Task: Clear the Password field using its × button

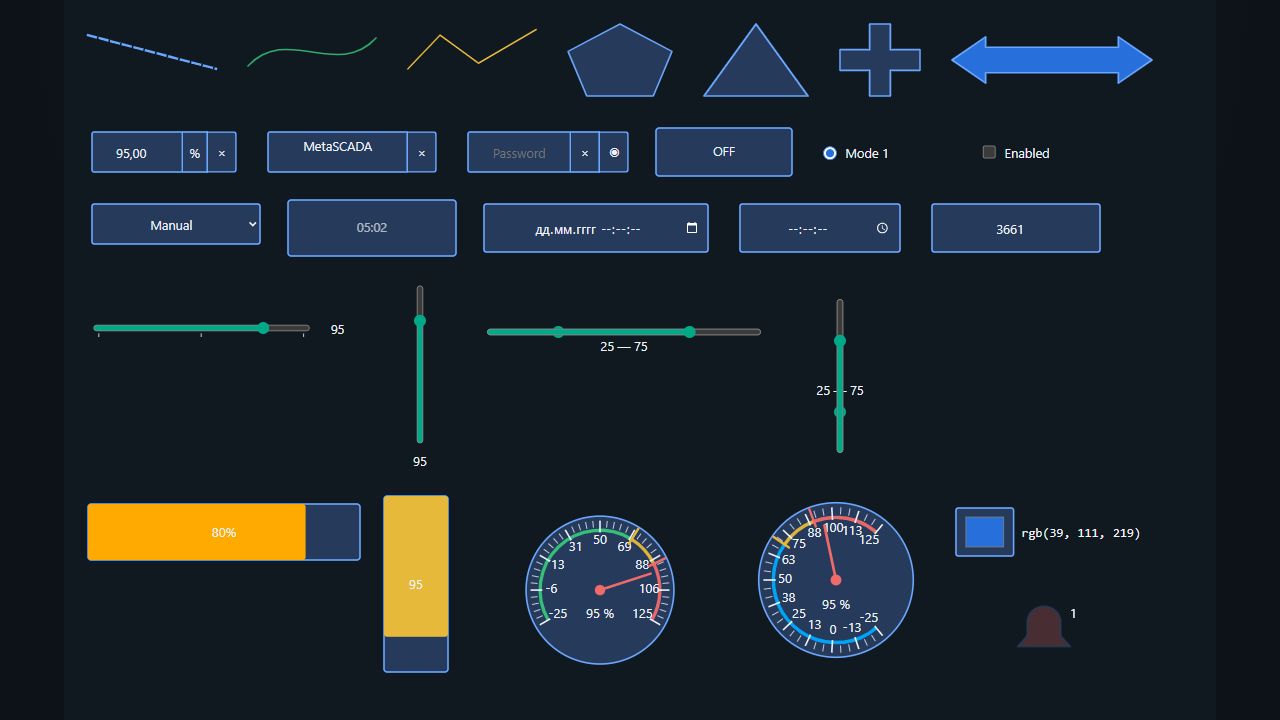Action: (x=585, y=153)
